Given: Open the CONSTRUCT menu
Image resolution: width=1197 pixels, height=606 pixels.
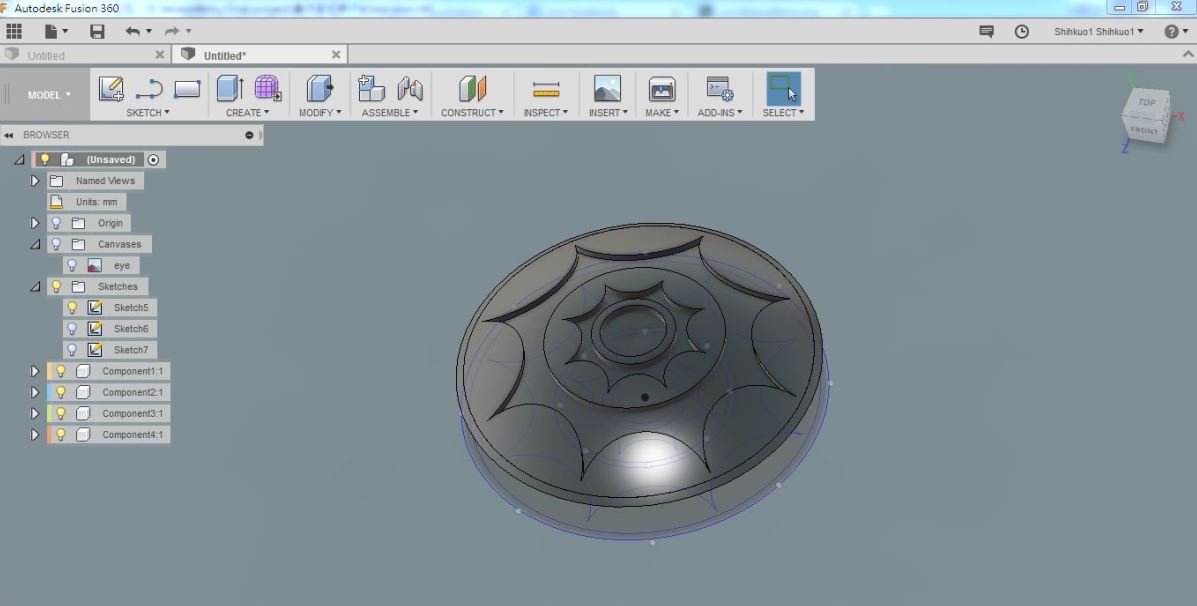Looking at the screenshot, I should pyautogui.click(x=473, y=112).
